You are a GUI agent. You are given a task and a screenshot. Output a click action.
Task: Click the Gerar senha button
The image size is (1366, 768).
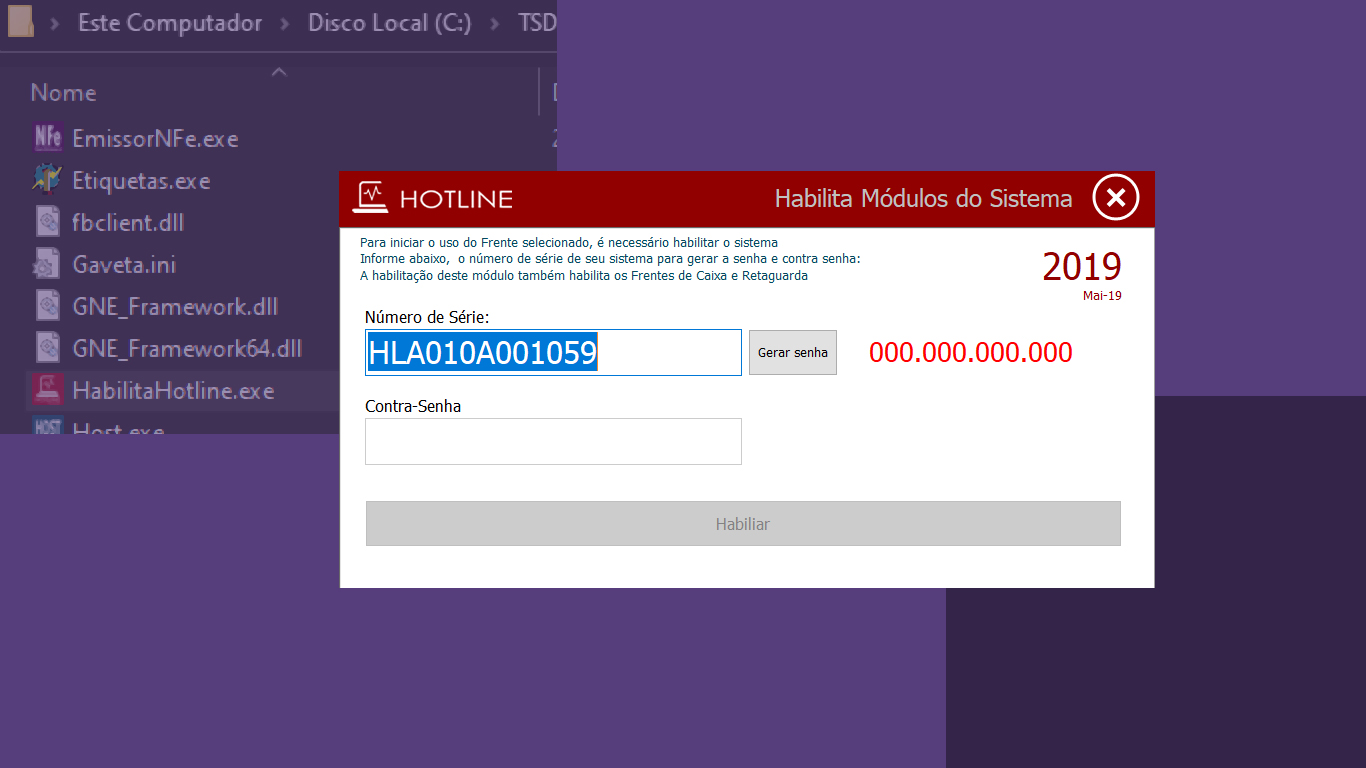(793, 353)
